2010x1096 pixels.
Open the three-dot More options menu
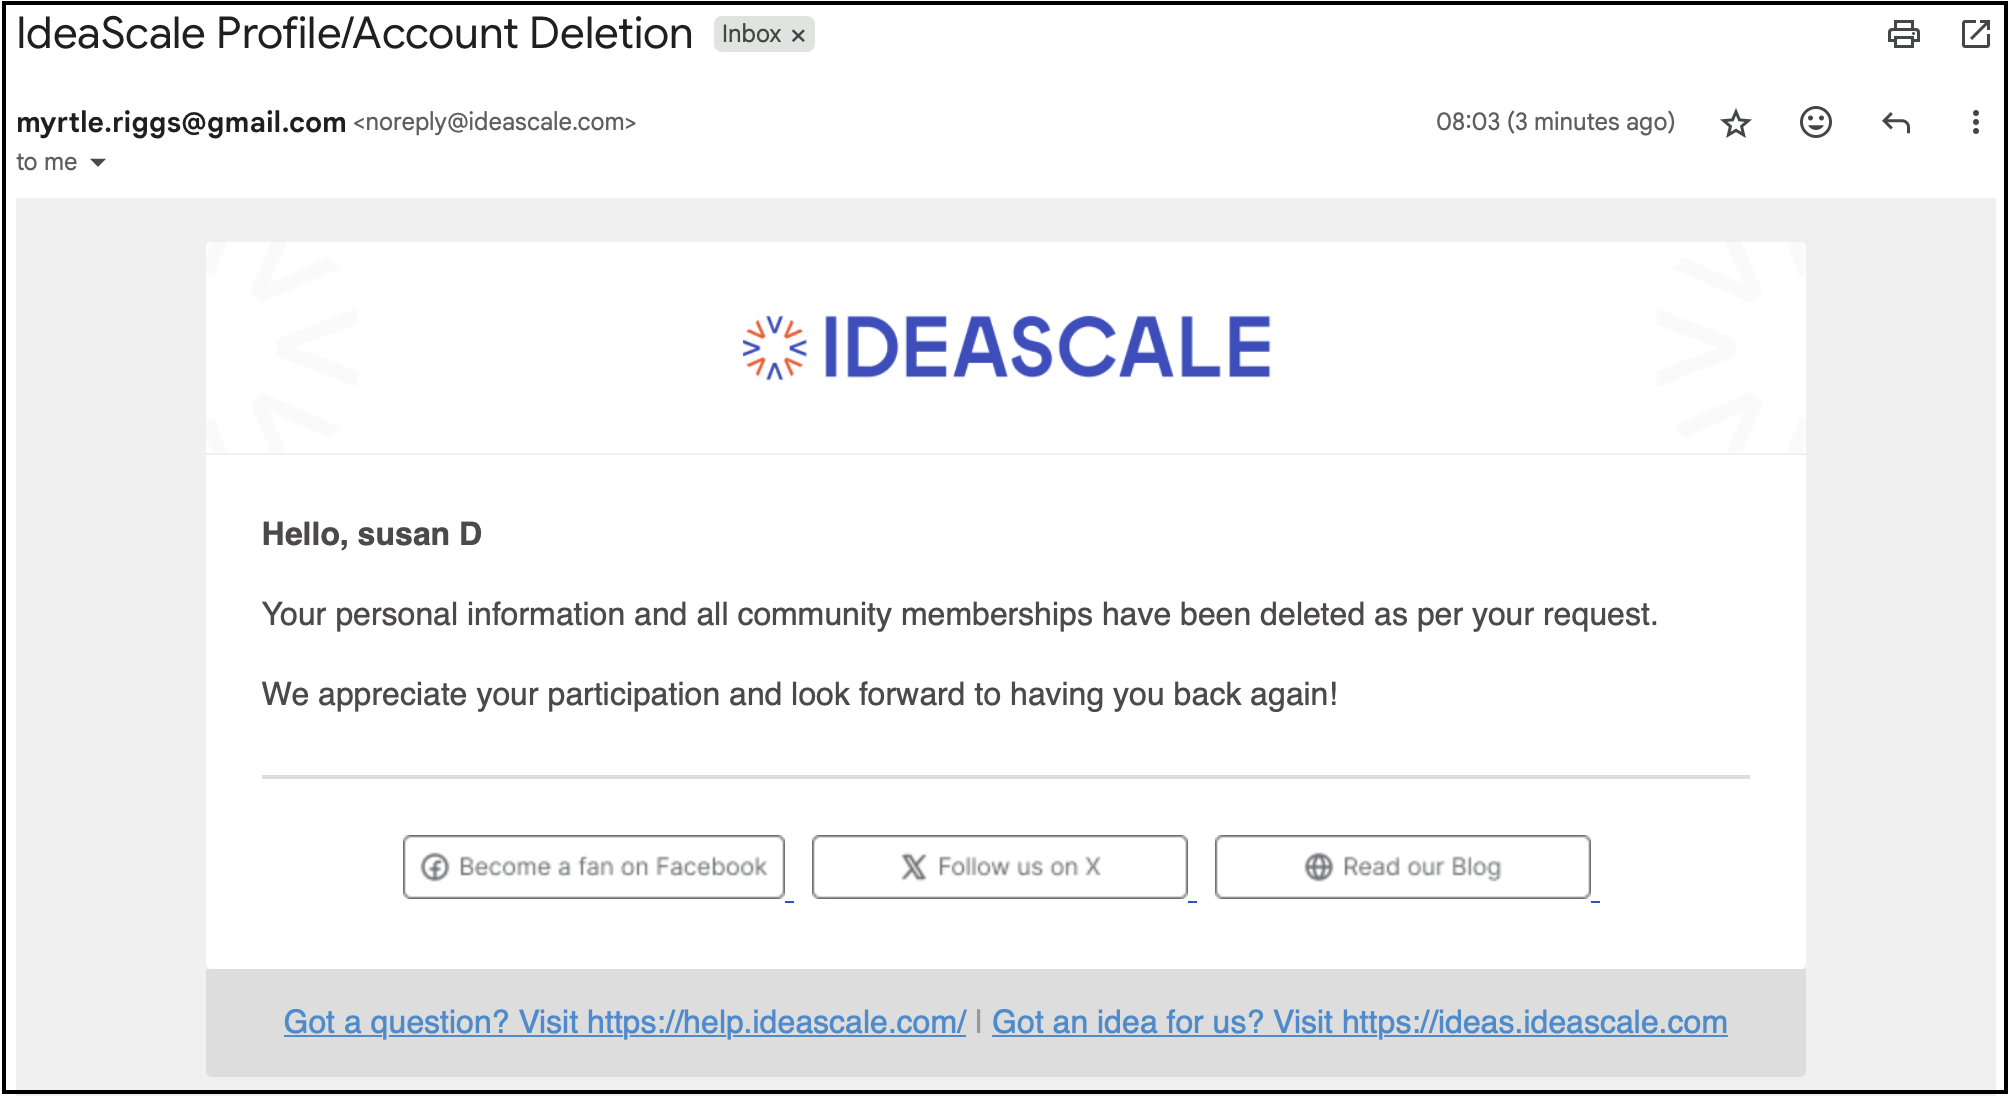(1975, 122)
